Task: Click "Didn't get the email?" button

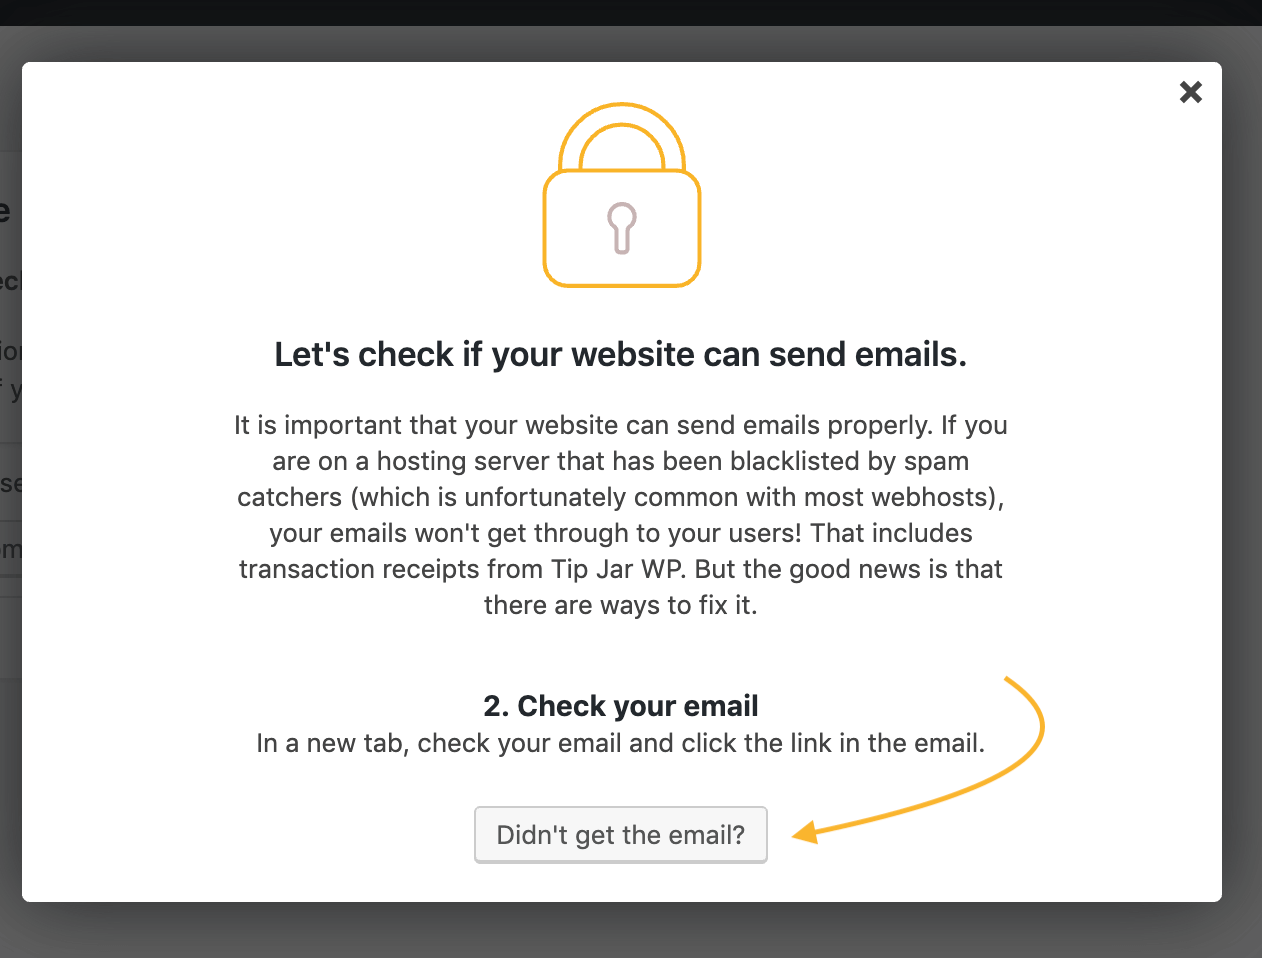Action: point(621,835)
